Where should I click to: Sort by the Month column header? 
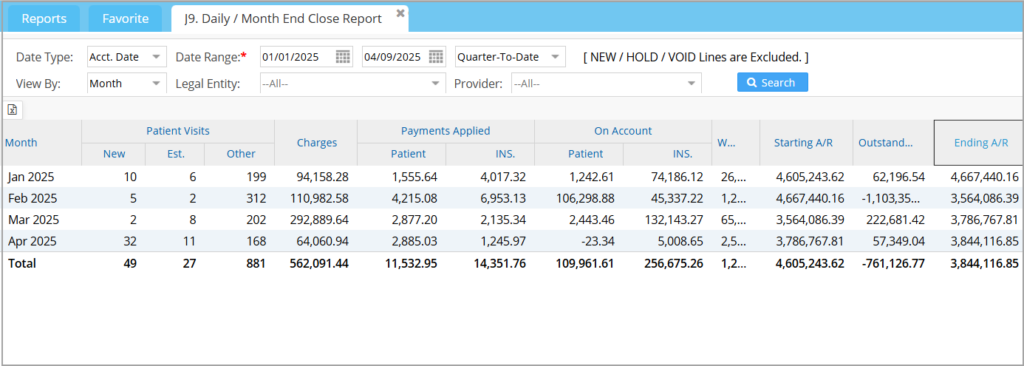click(x=22, y=142)
